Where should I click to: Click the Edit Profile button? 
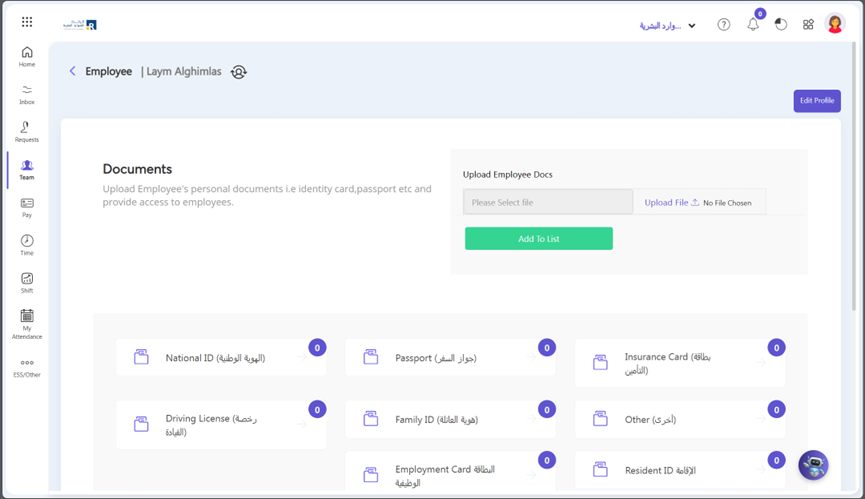(817, 101)
